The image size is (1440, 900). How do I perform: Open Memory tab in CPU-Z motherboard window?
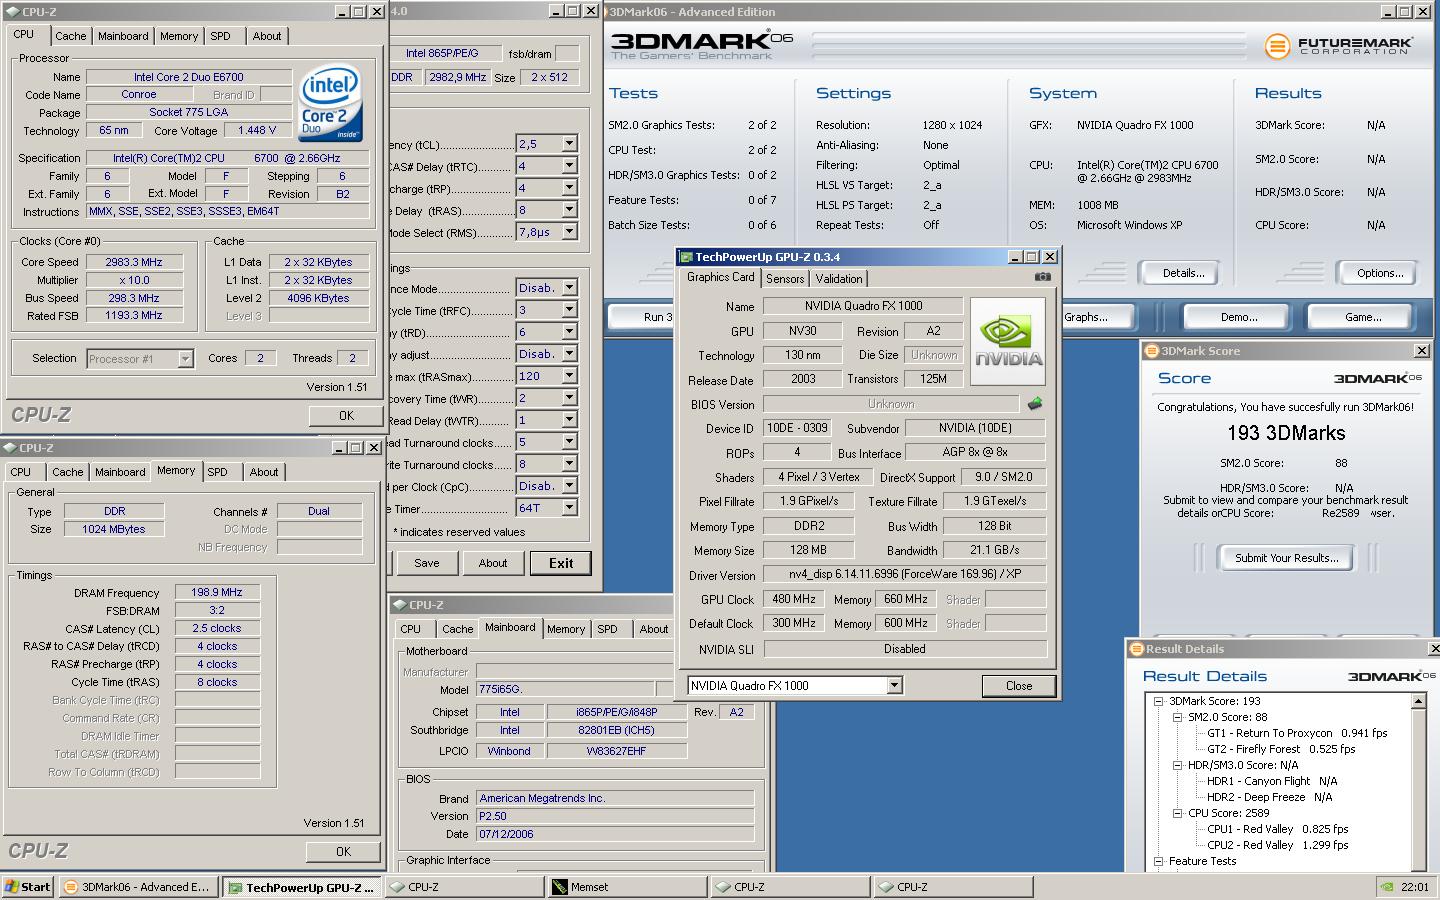565,629
